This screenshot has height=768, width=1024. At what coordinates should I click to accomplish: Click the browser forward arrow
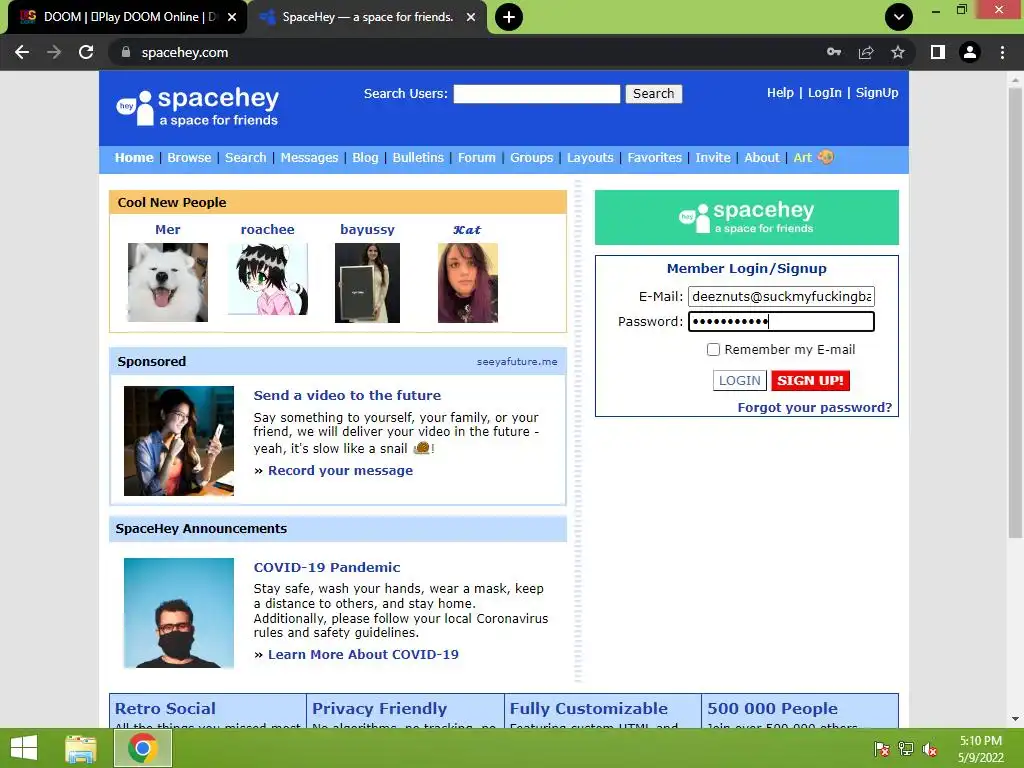54,52
